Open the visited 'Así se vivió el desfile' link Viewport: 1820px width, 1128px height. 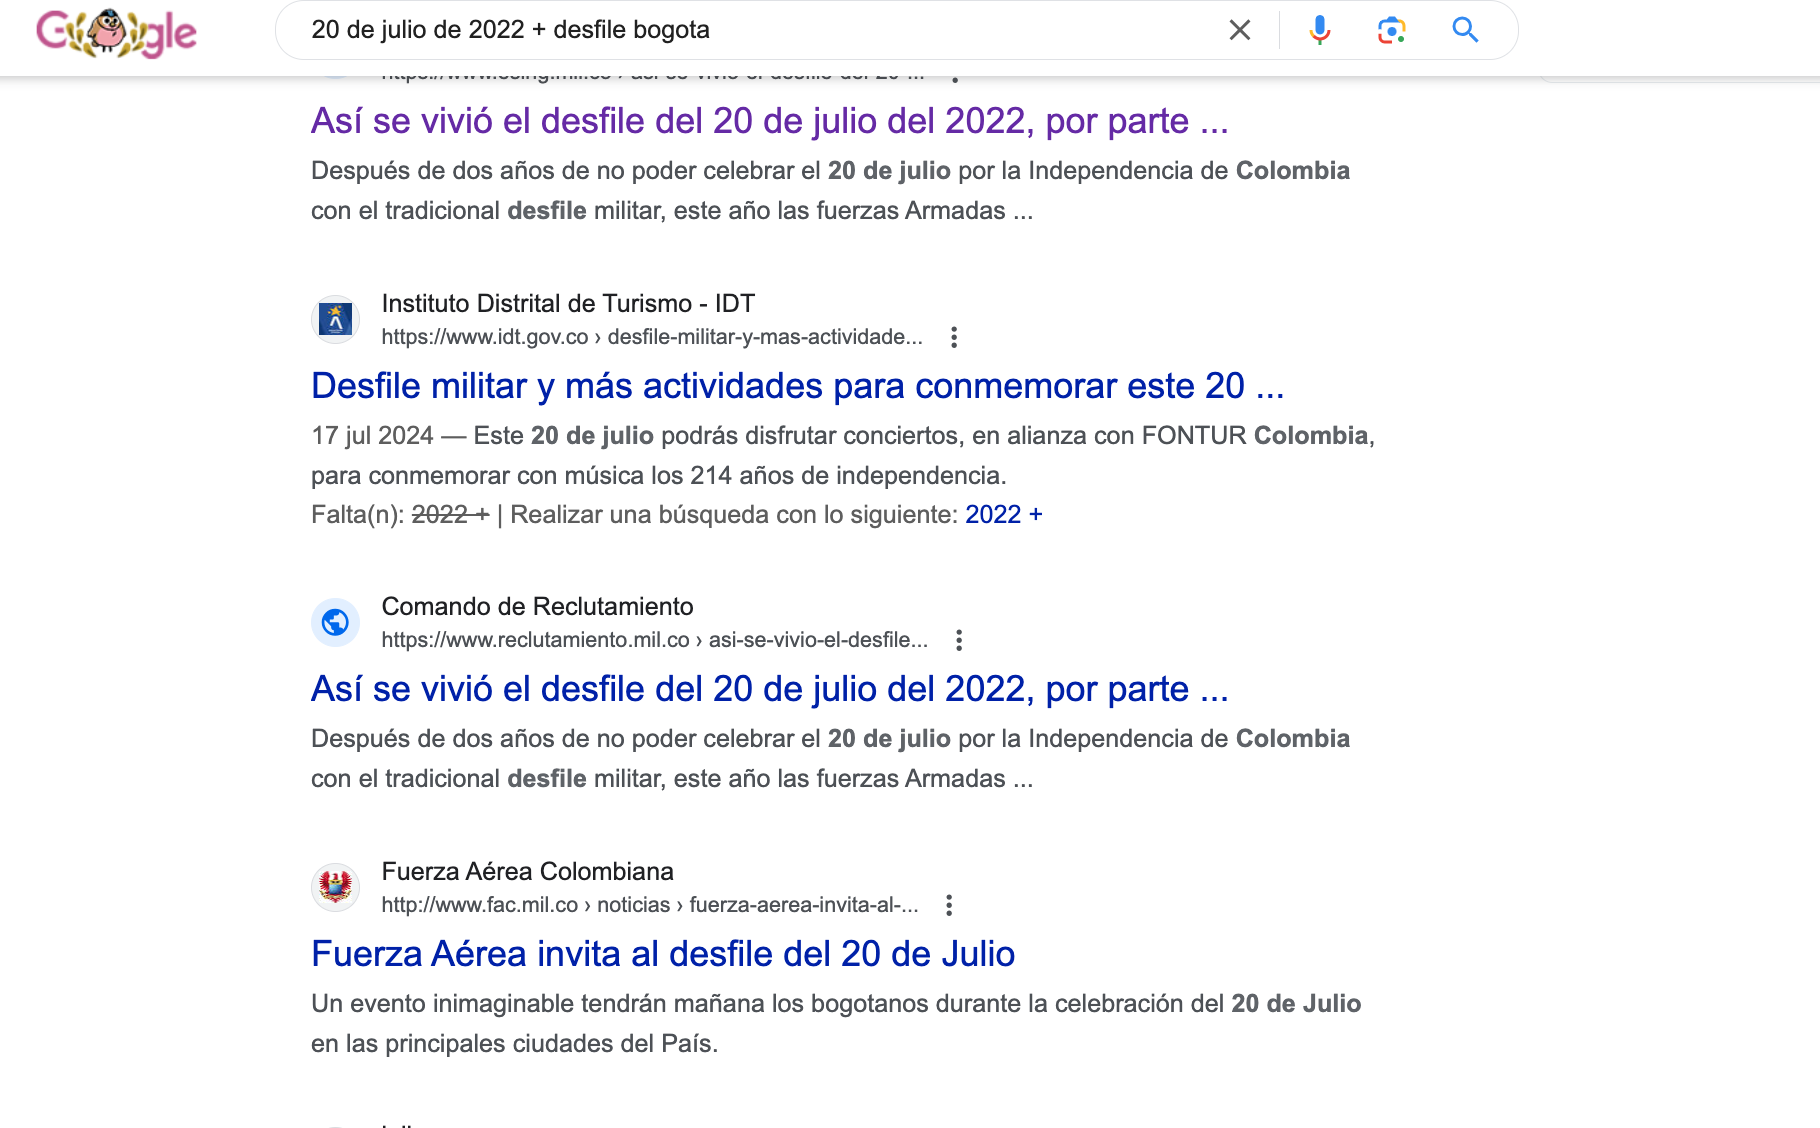point(769,121)
